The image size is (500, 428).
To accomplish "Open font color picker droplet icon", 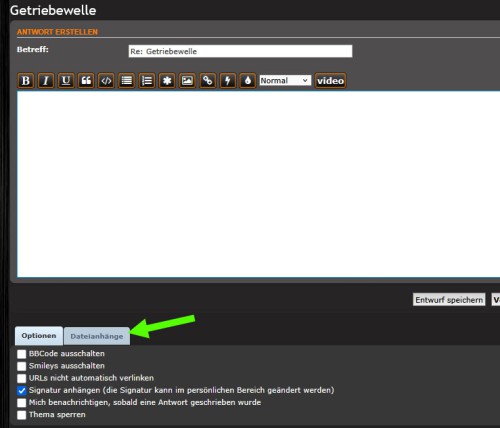I will 248,81.
